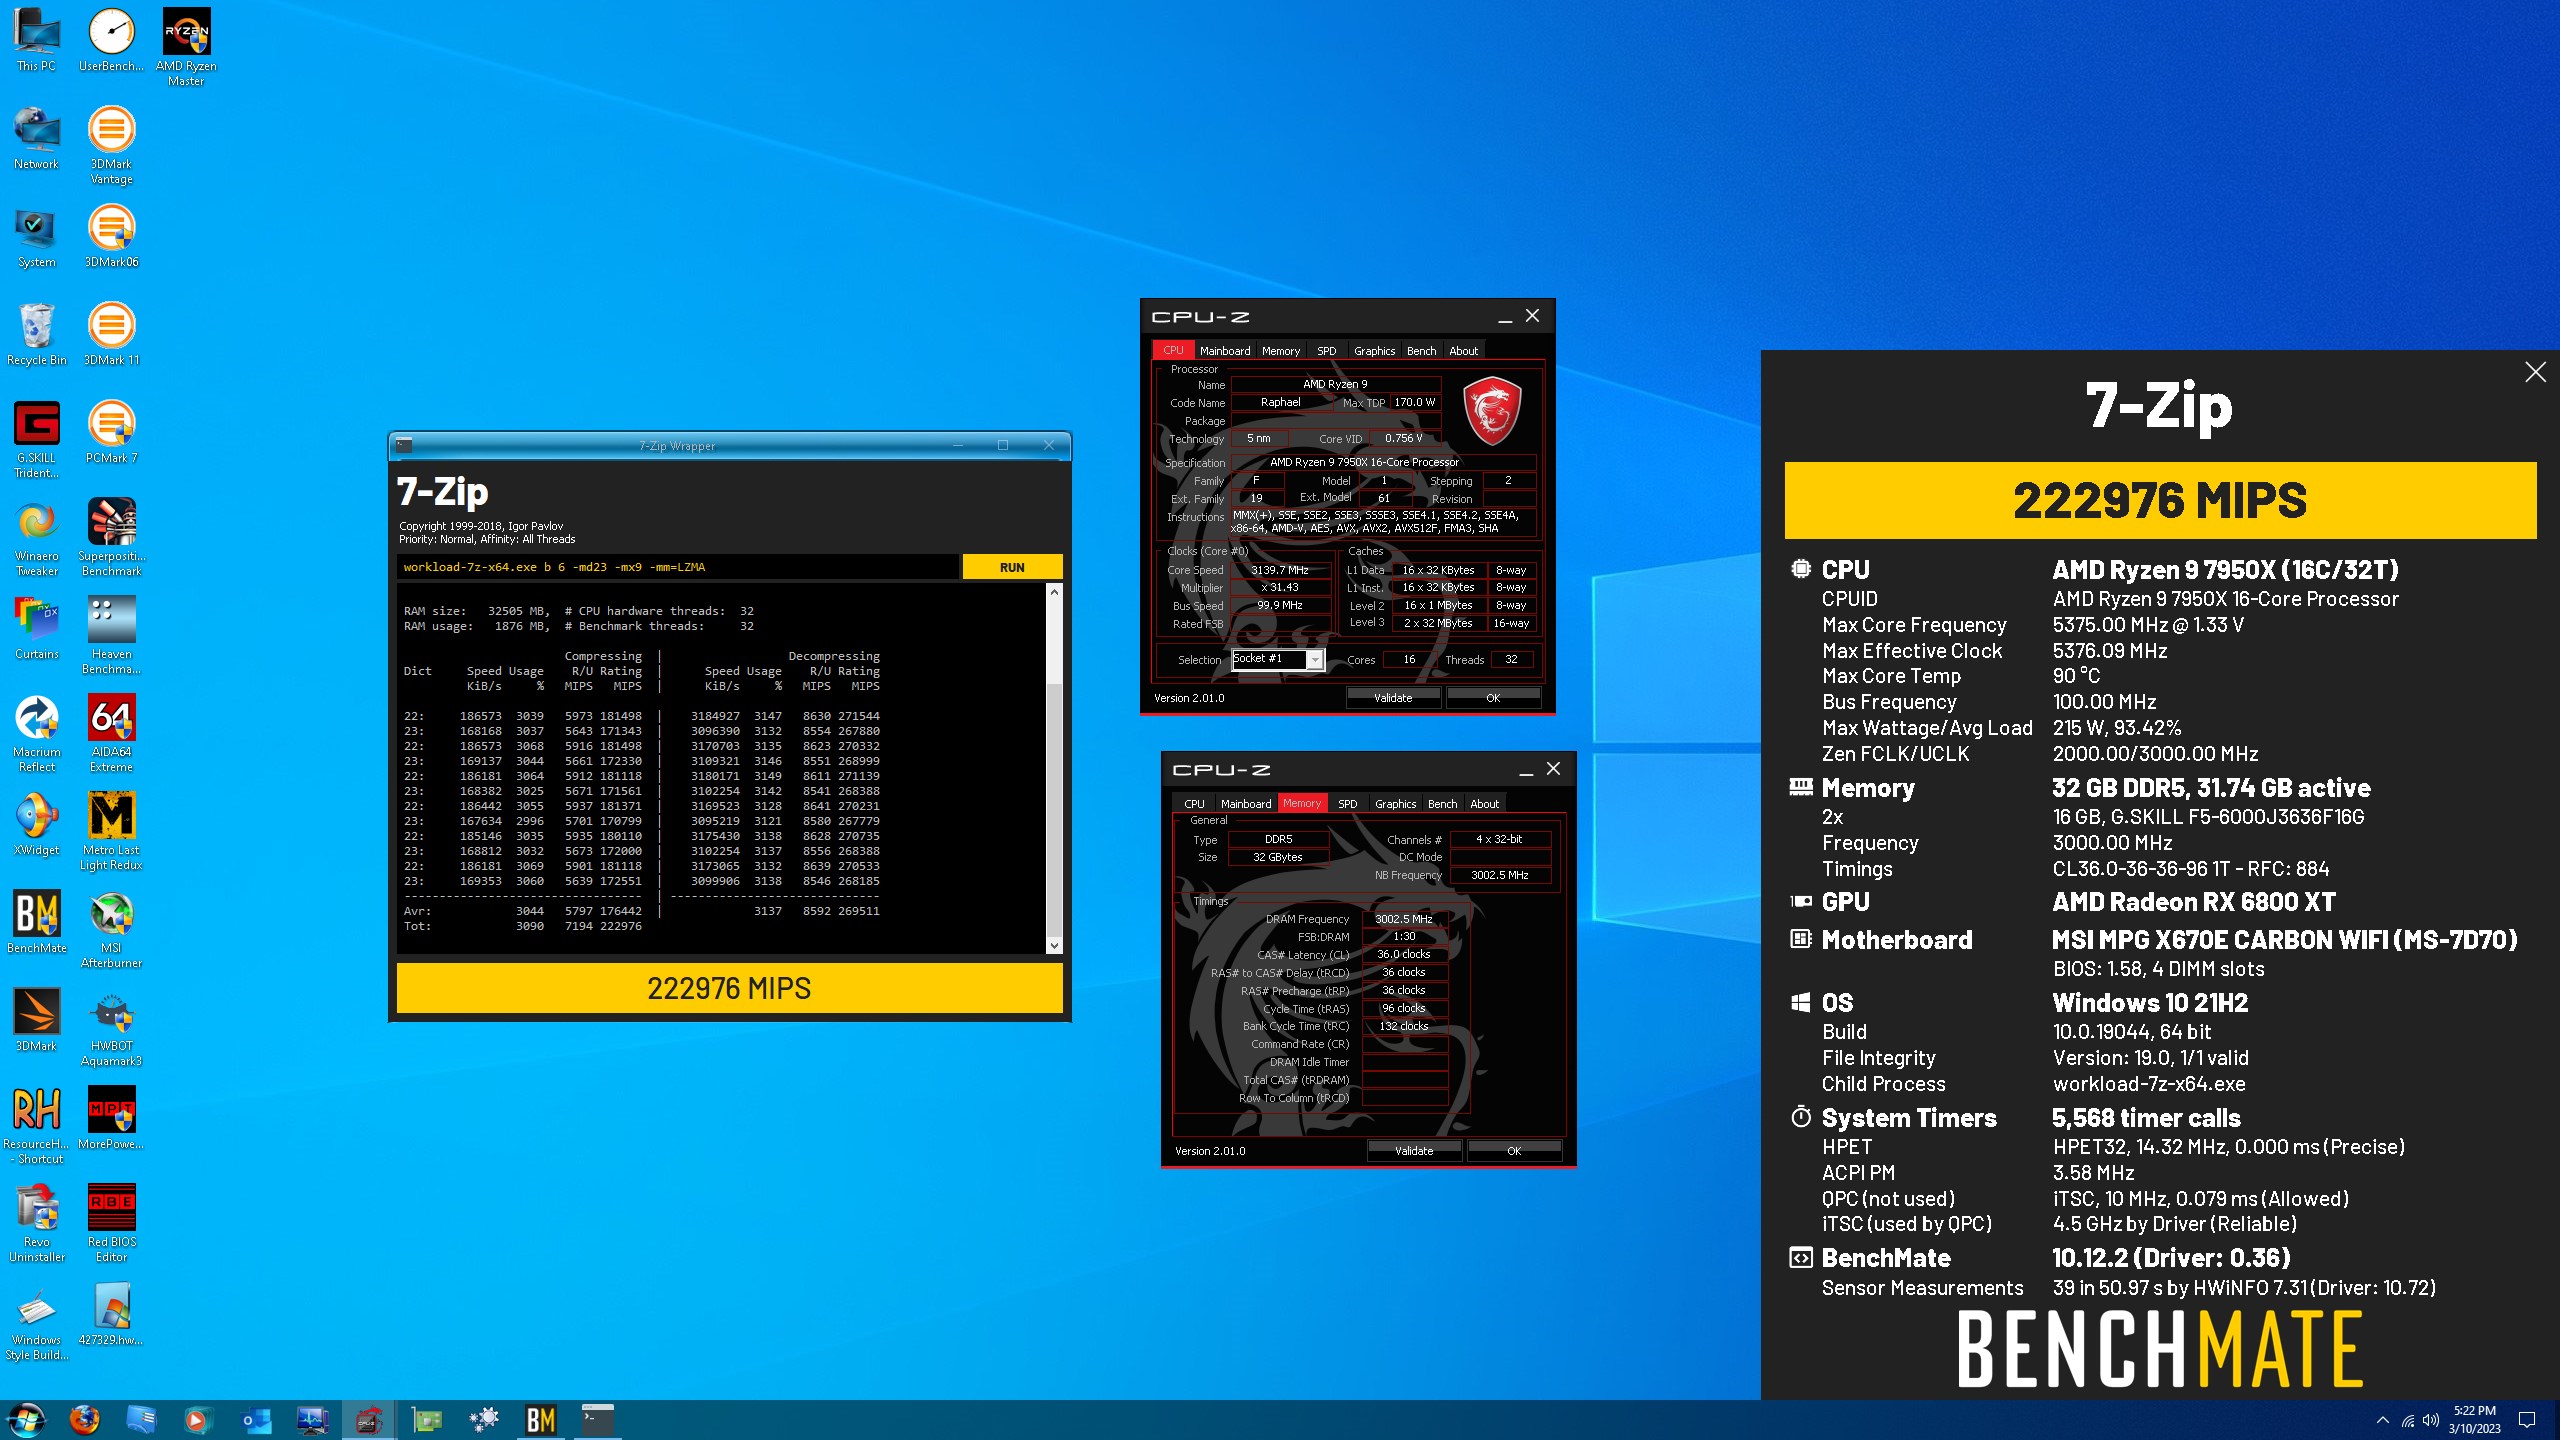The width and height of the screenshot is (2560, 1440).
Task: Close the BenchMate result panel
Action: [2535, 372]
